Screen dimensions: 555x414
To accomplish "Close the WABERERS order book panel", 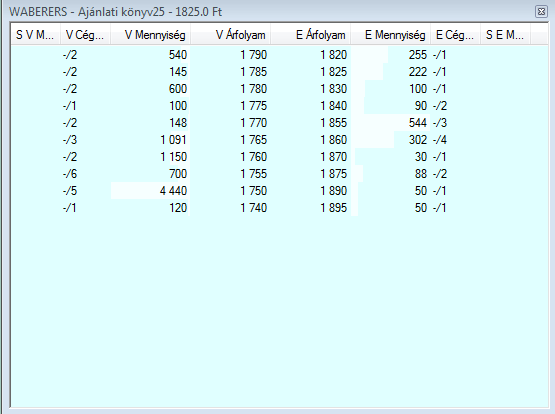I will point(541,12).
